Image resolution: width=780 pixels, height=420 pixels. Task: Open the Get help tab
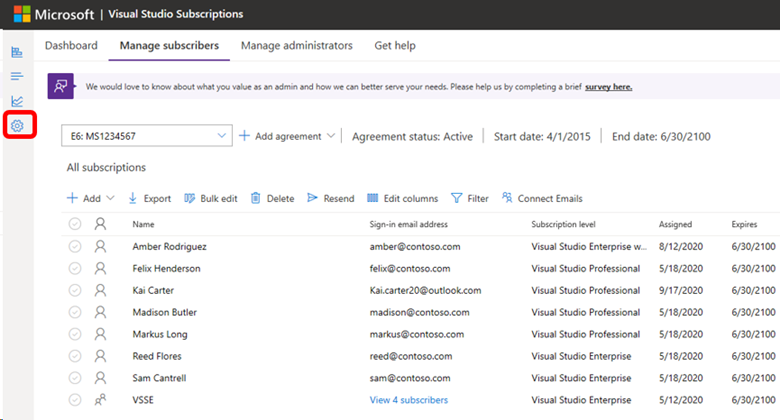(394, 45)
